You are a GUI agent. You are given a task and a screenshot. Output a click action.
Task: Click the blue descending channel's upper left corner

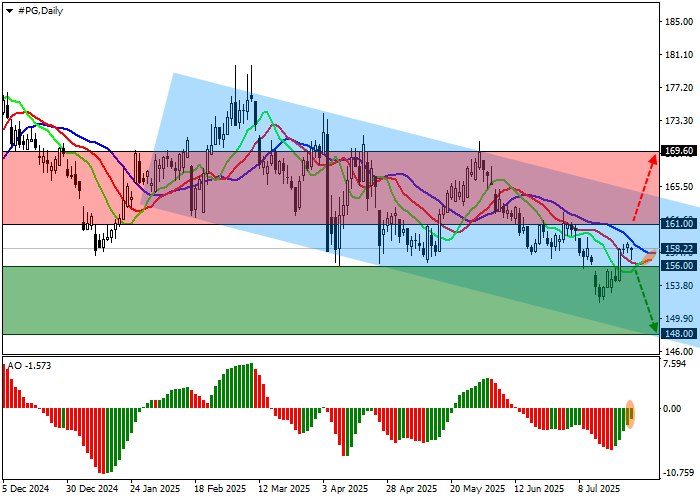point(175,76)
